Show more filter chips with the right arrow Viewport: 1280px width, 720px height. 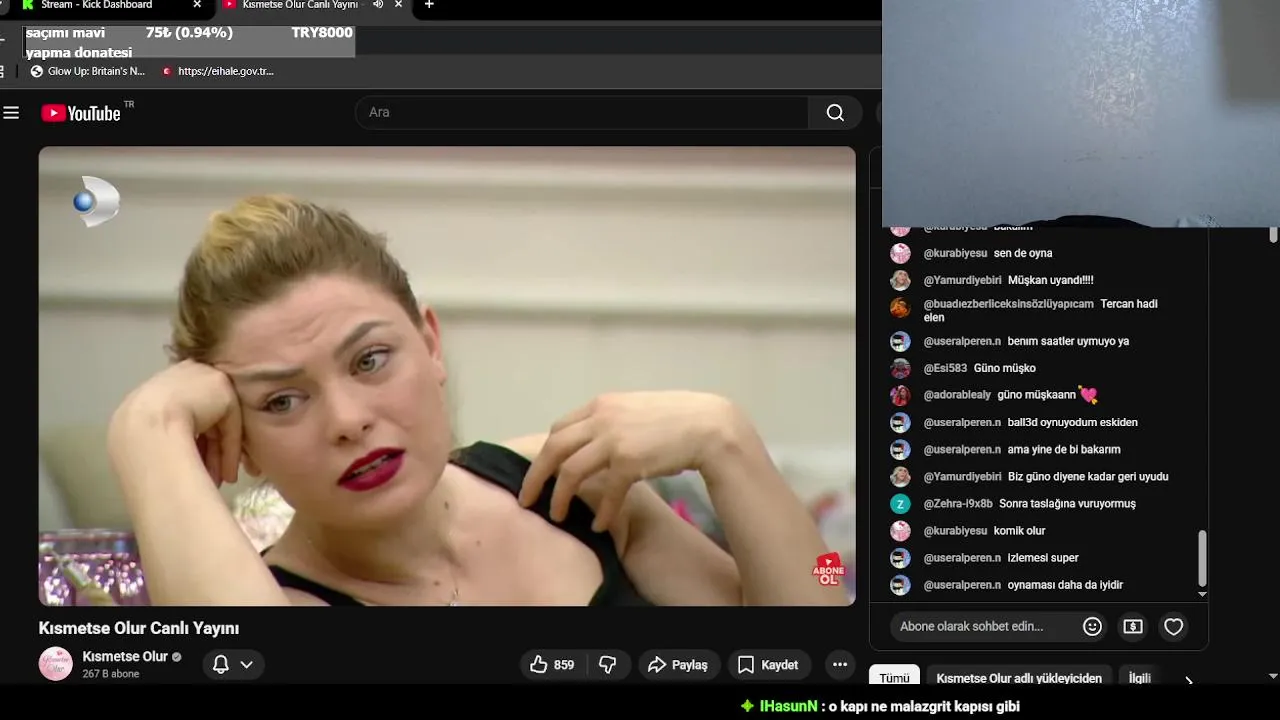click(x=1189, y=680)
